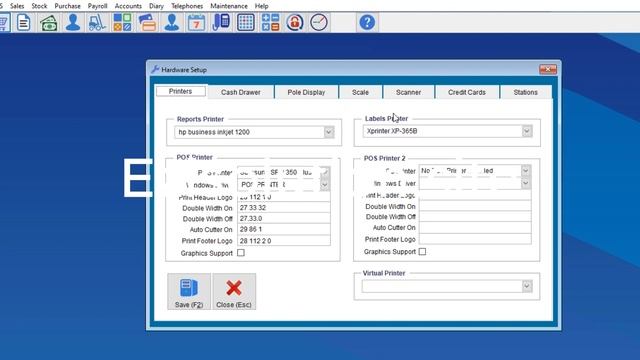Select the Printers tab
This screenshot has width=640, height=360.
(180, 91)
